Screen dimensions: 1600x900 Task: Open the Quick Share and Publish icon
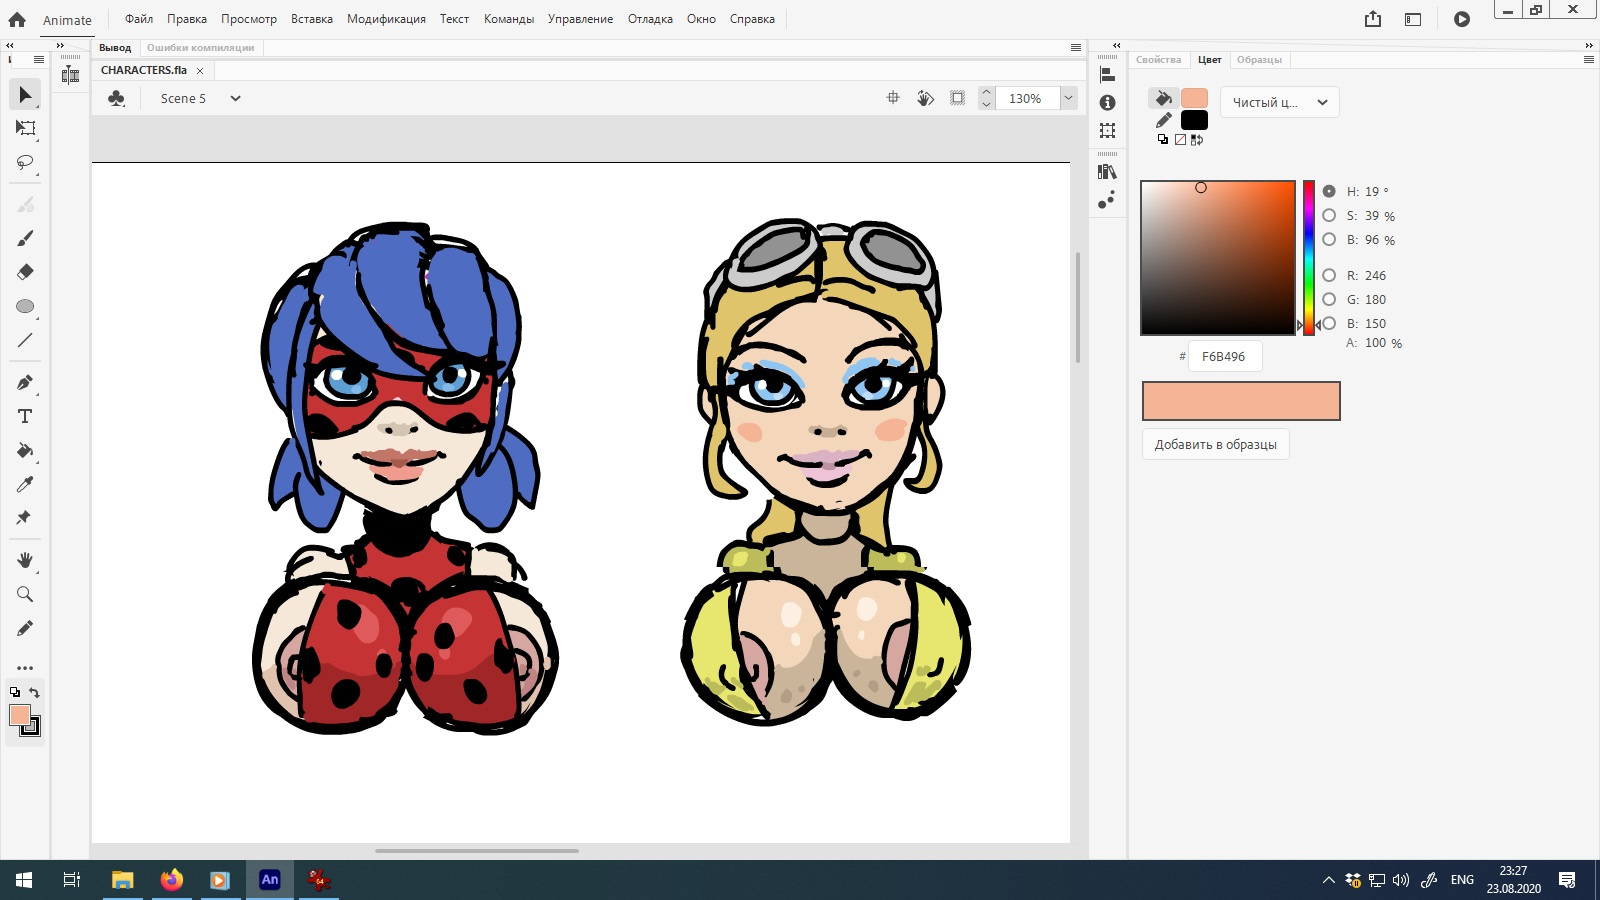tap(1373, 19)
